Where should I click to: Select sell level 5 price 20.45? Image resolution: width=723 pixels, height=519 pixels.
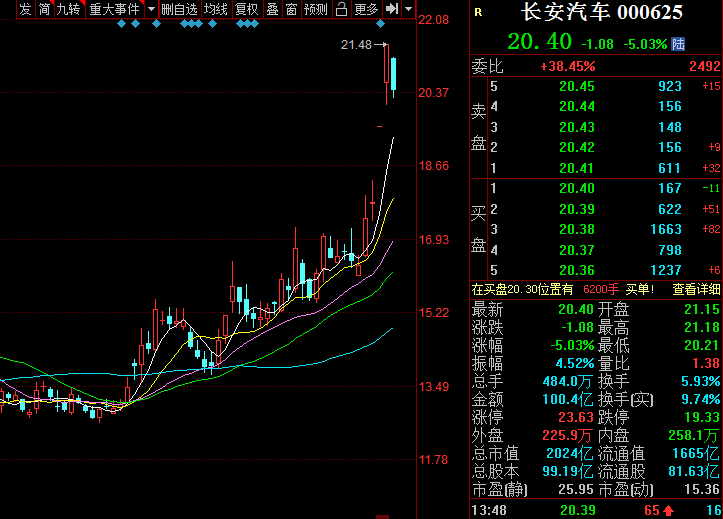pos(577,86)
